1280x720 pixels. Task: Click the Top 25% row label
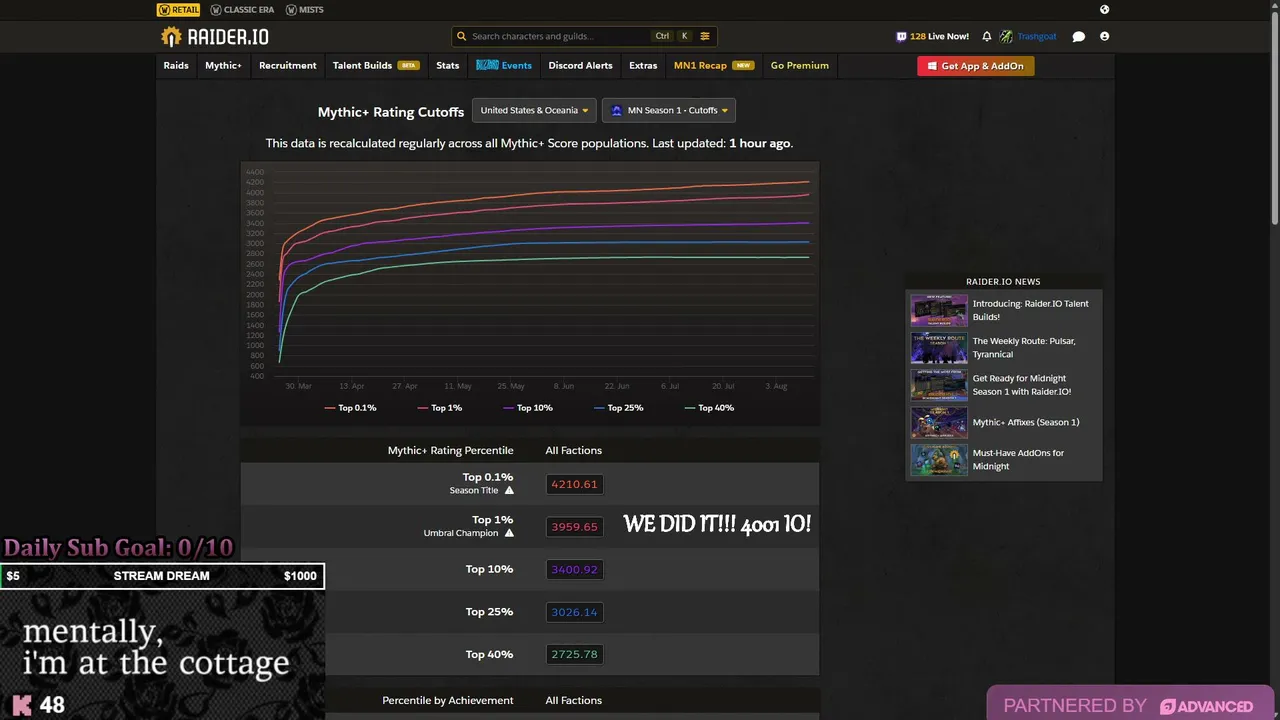coord(489,612)
